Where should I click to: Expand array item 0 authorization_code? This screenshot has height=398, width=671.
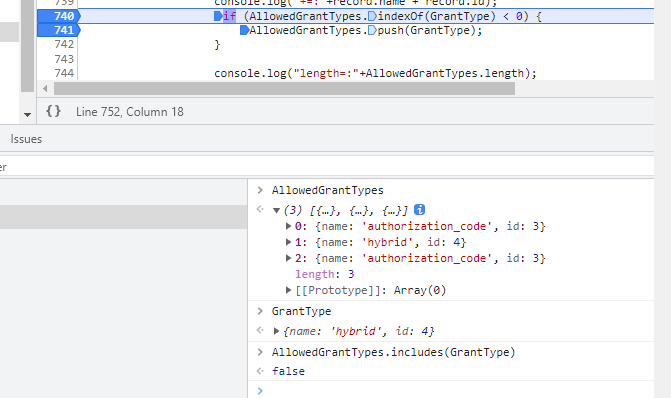point(288,226)
